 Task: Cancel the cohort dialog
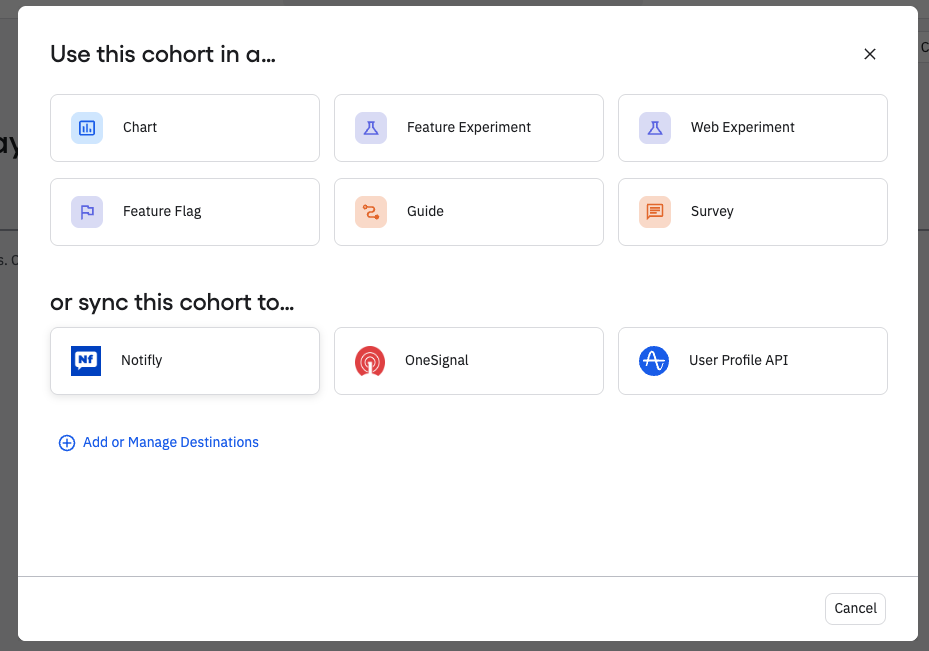click(856, 609)
